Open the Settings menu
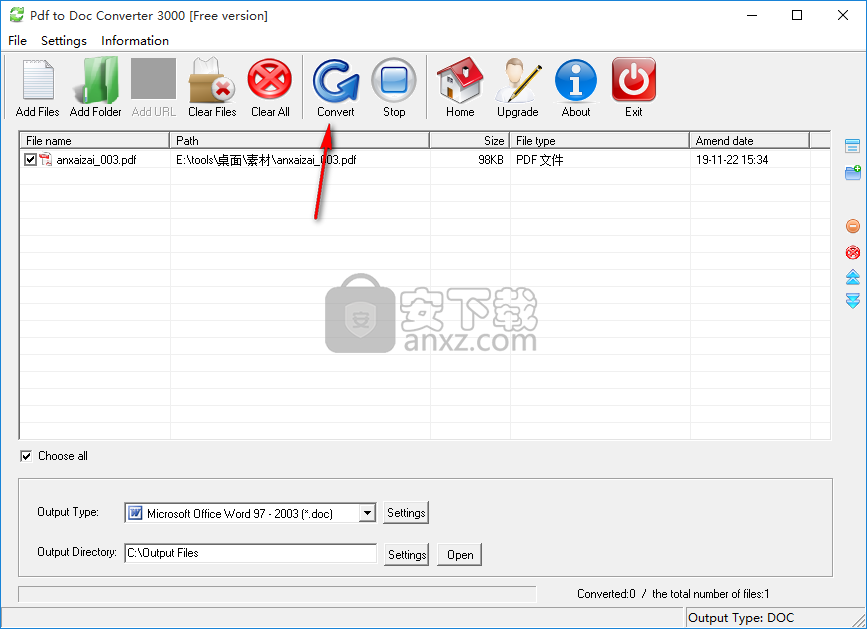This screenshot has width=867, height=629. [x=64, y=41]
